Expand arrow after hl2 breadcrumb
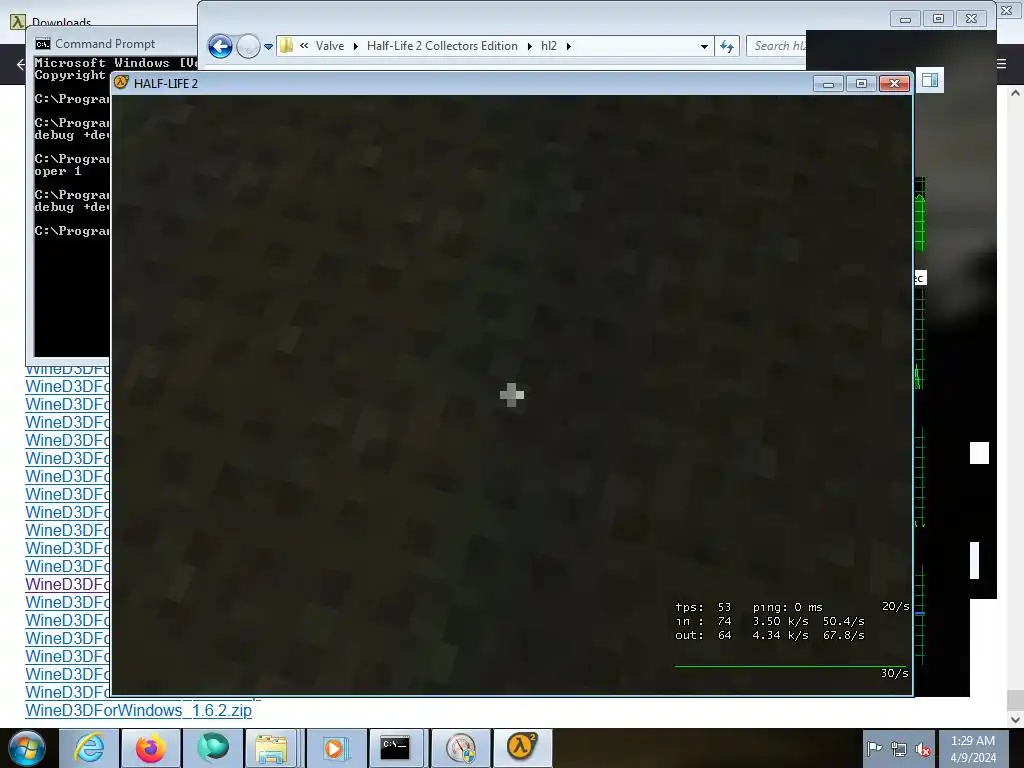Image resolution: width=1024 pixels, height=768 pixels. tap(568, 46)
